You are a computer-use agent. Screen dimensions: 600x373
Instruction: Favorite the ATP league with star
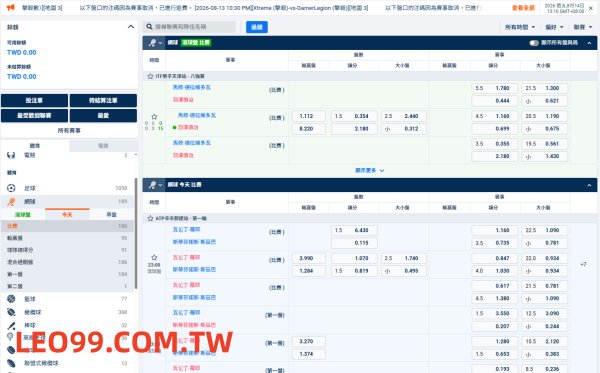pos(150,218)
